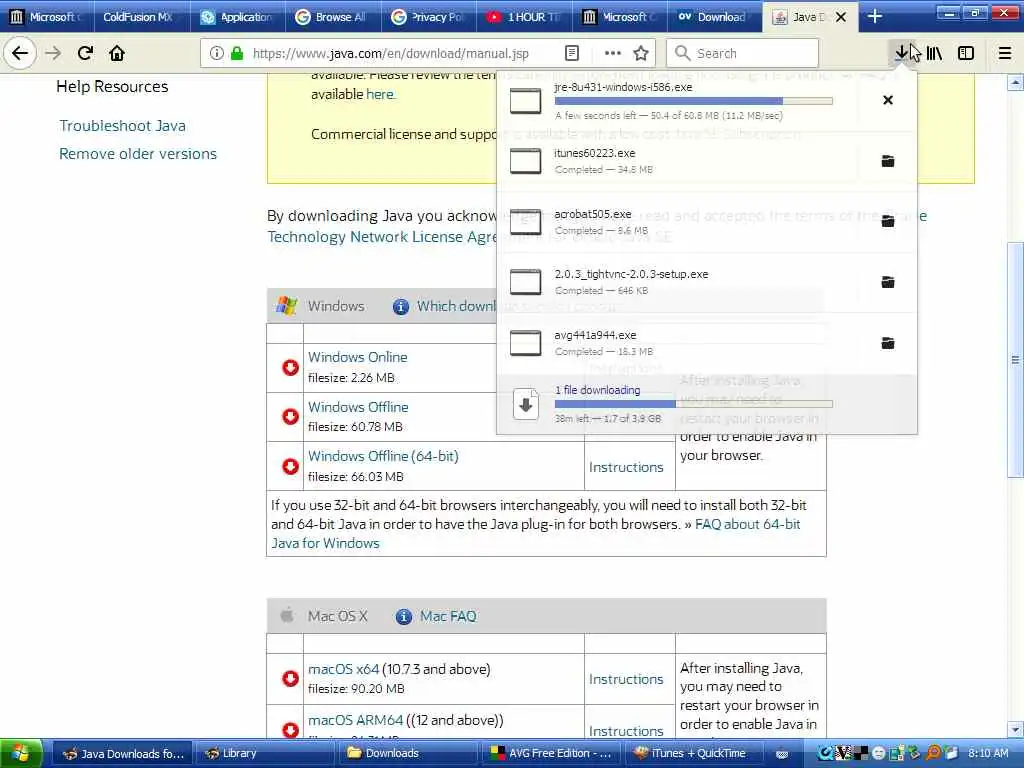1024x768 pixels.
Task: Open 2.0.3_tightvnc-2.0.3-setup.exe entry
Action: tap(679, 282)
